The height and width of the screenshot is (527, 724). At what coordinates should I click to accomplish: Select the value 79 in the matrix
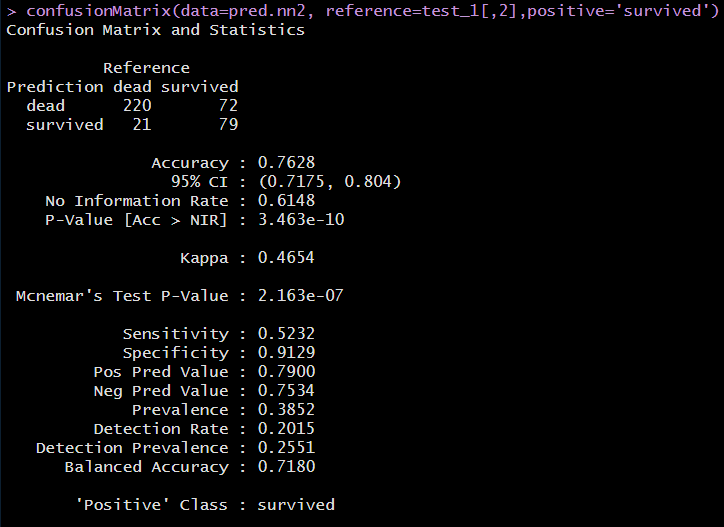click(x=228, y=125)
